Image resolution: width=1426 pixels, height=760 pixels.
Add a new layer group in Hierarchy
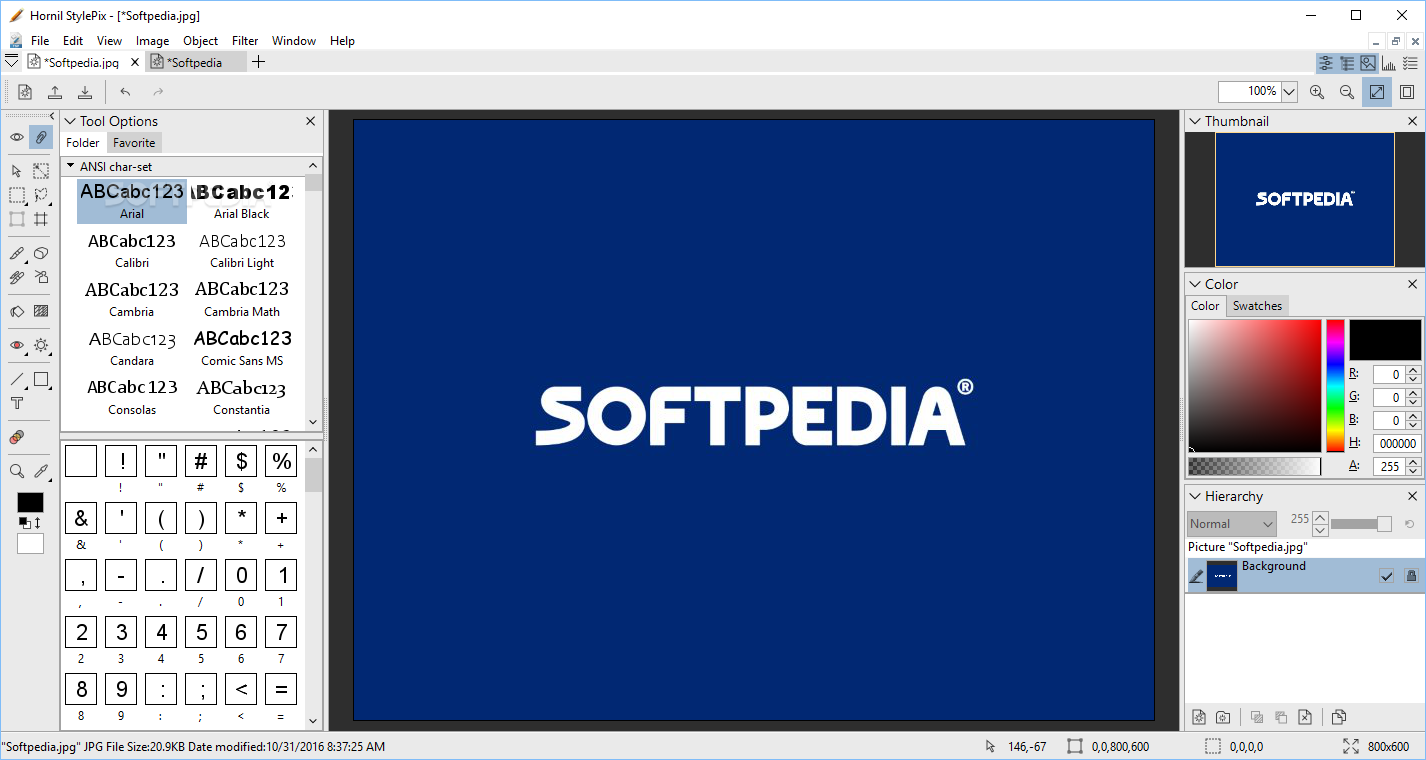[x=1223, y=717]
